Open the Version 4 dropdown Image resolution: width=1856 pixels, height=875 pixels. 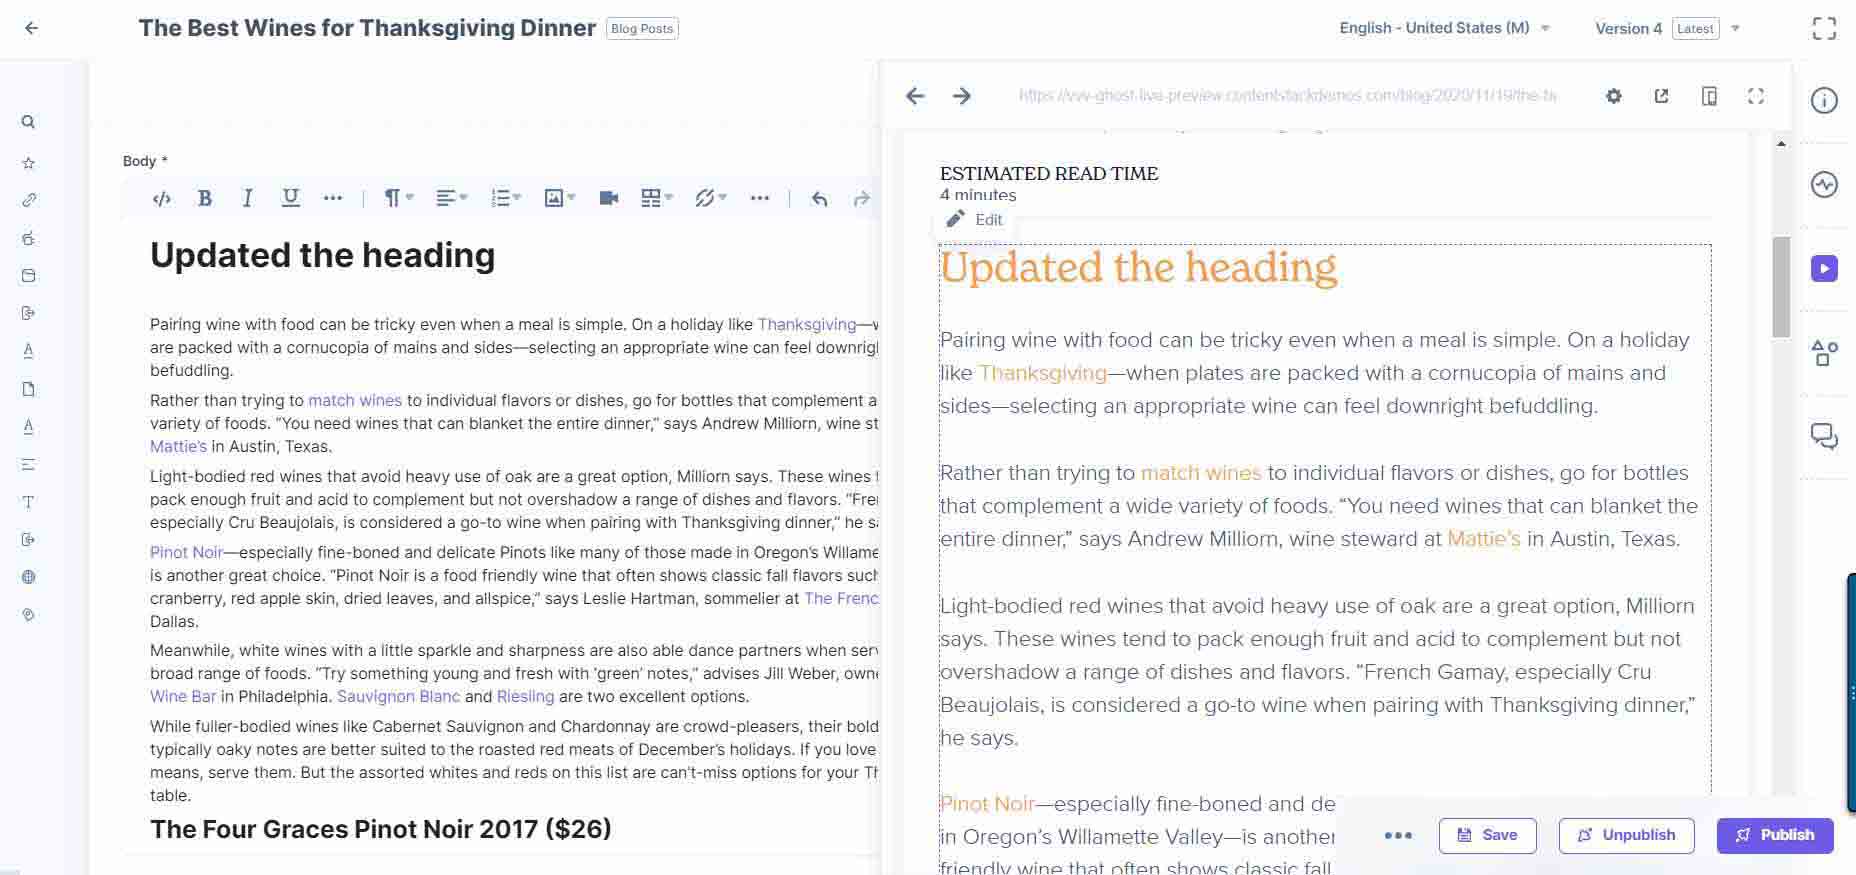tap(1668, 28)
